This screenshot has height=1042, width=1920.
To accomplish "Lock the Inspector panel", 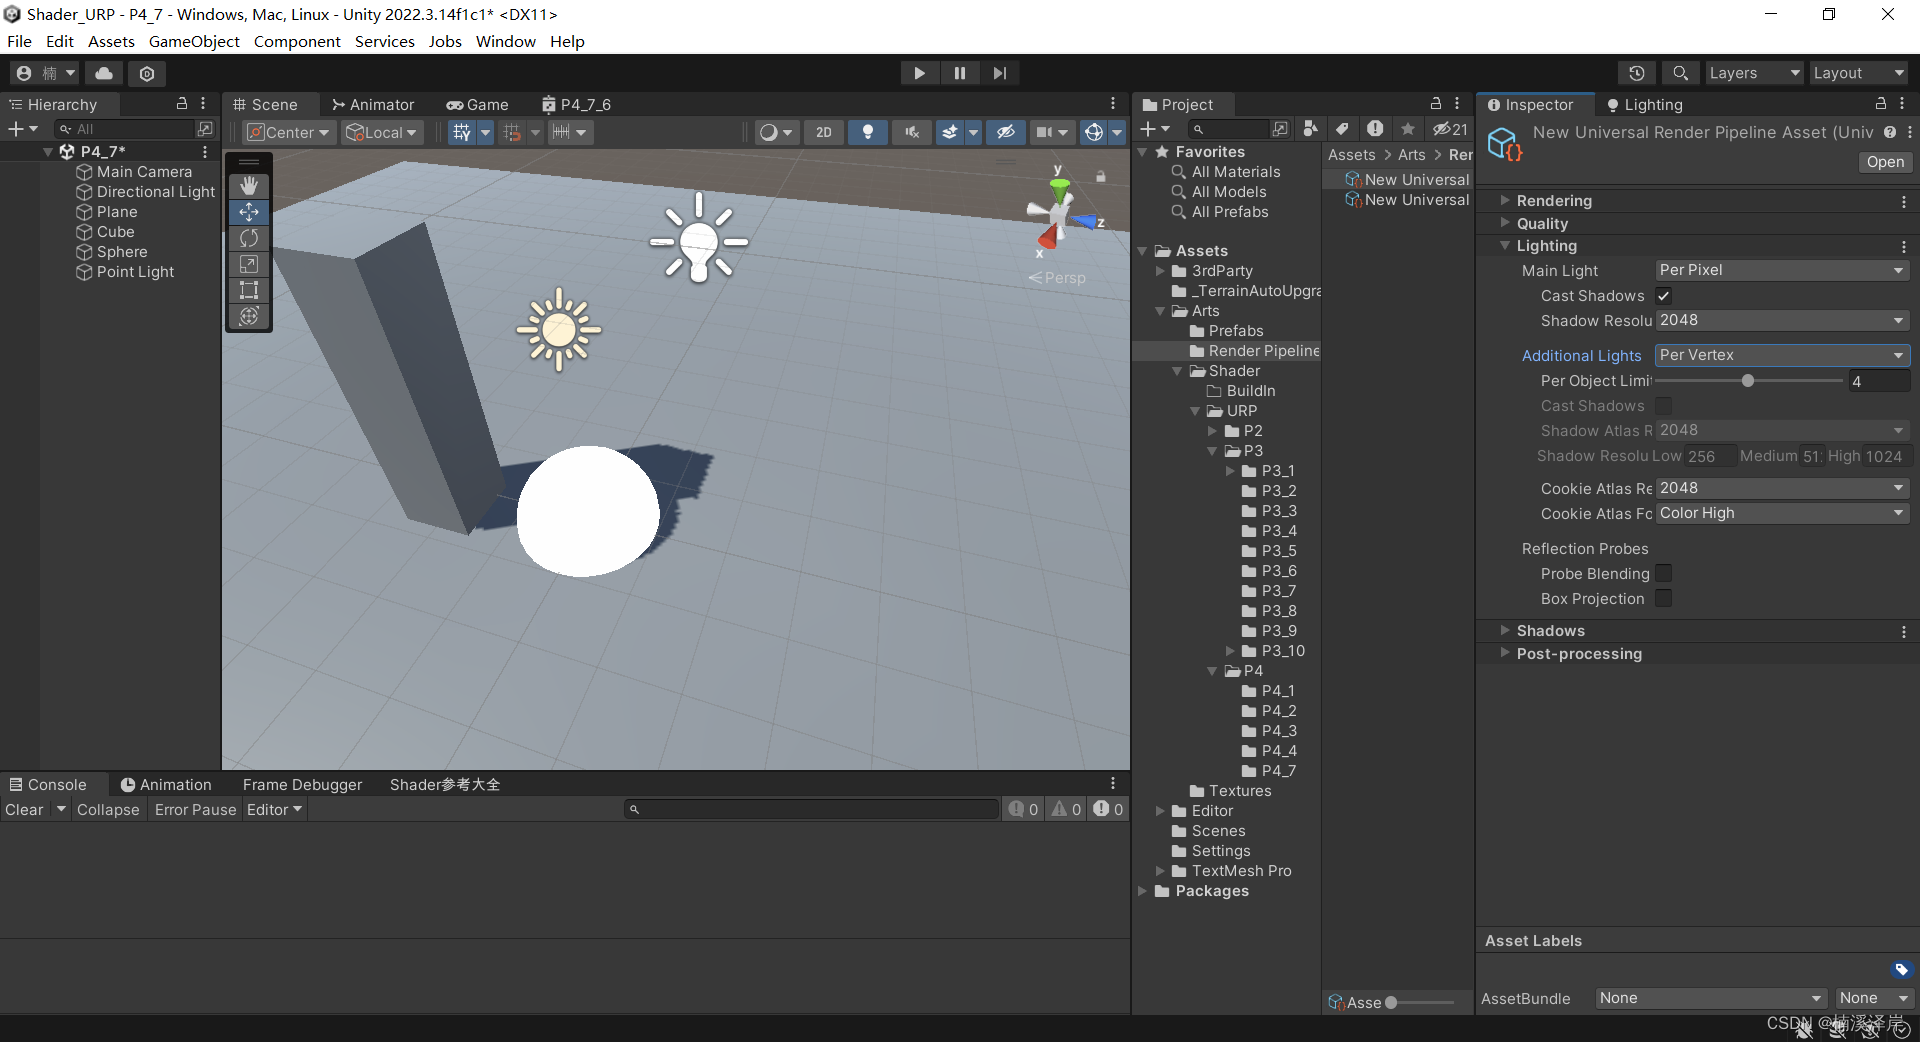I will coord(1880,103).
